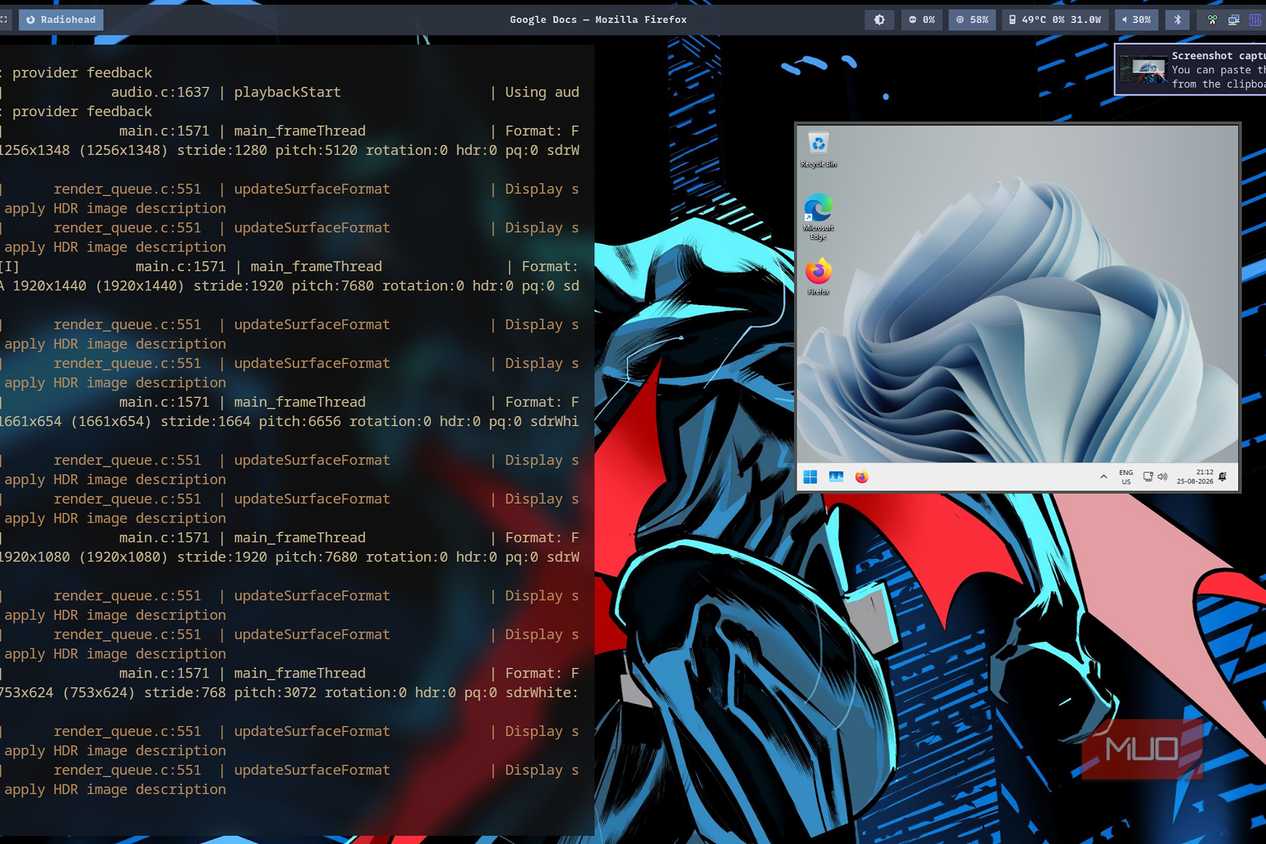
Task: Open the Widgets taskbar icon
Action: [x=836, y=477]
